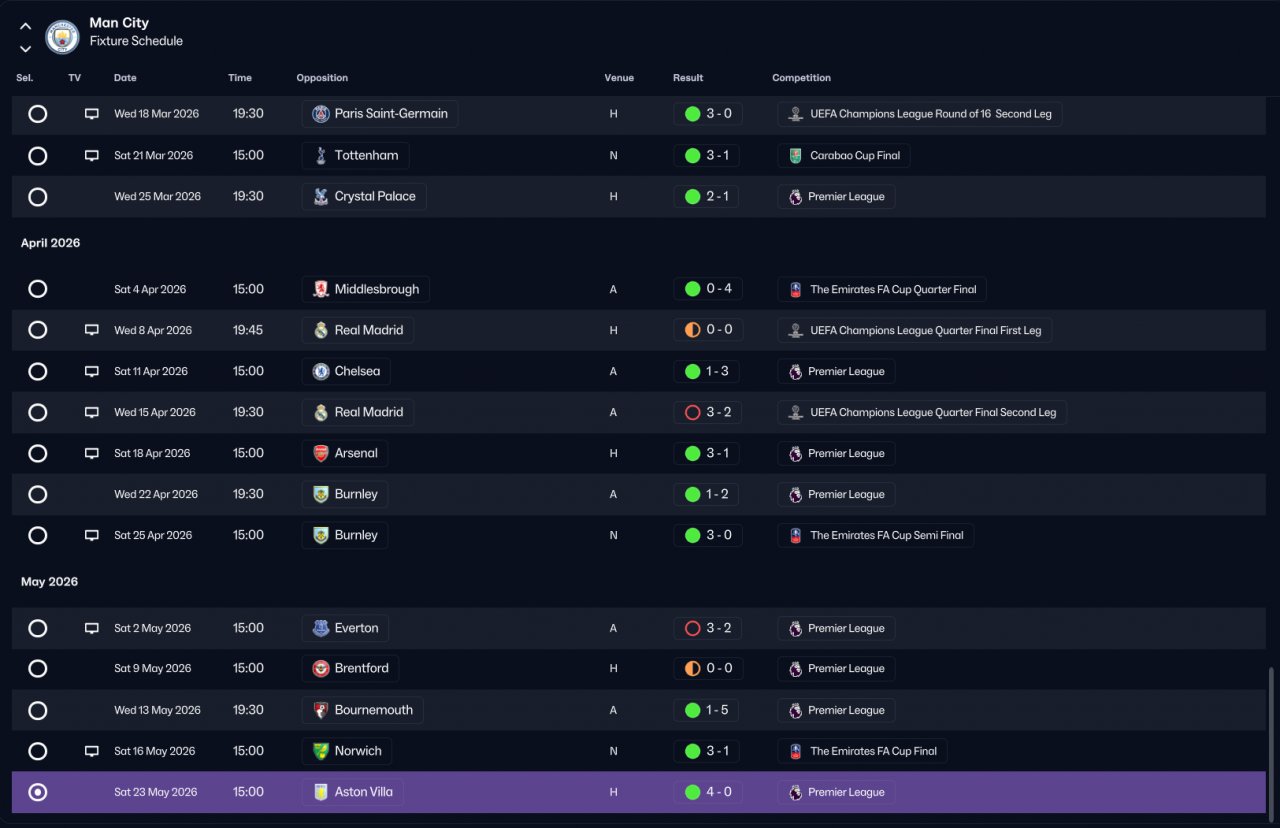Go to previous team with the up chevron

pos(25,27)
